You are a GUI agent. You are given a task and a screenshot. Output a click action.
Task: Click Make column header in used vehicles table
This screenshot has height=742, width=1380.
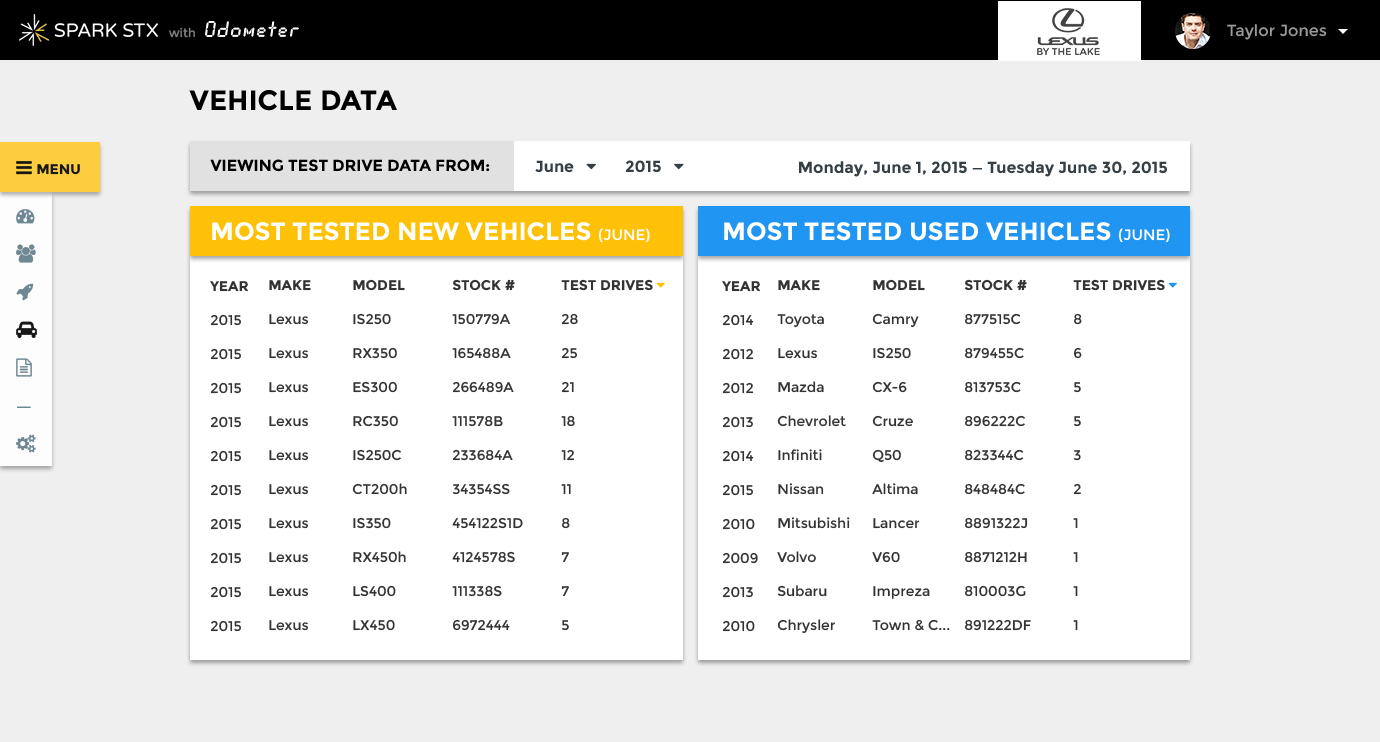(799, 285)
